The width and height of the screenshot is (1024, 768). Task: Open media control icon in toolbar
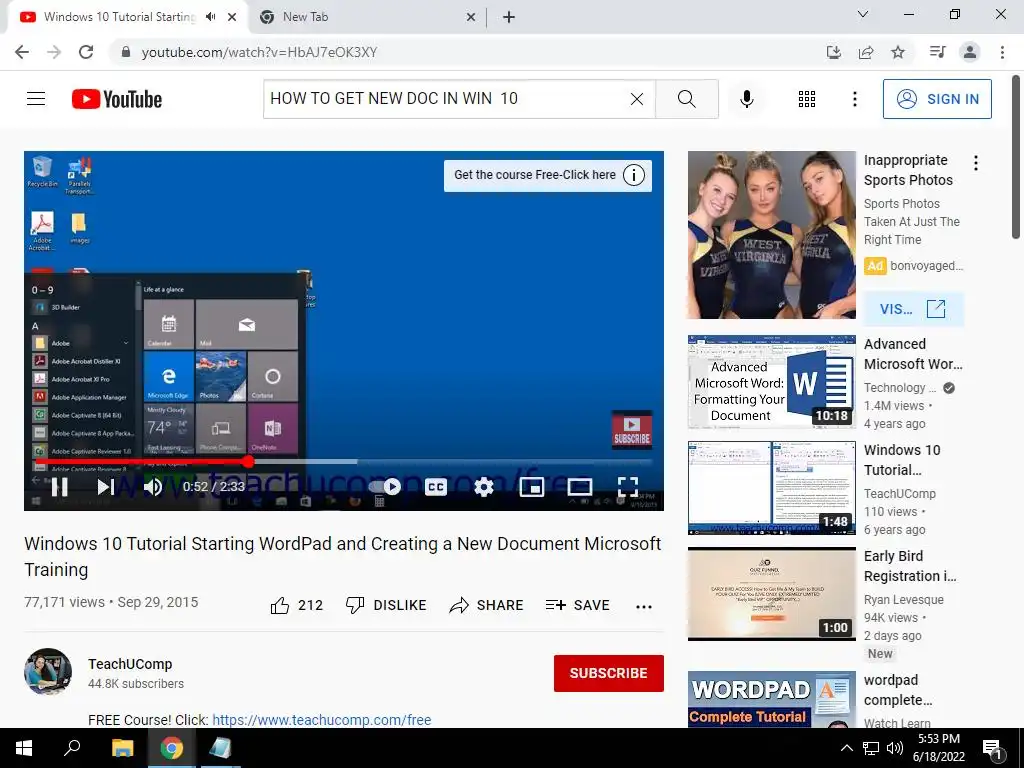click(x=938, y=52)
